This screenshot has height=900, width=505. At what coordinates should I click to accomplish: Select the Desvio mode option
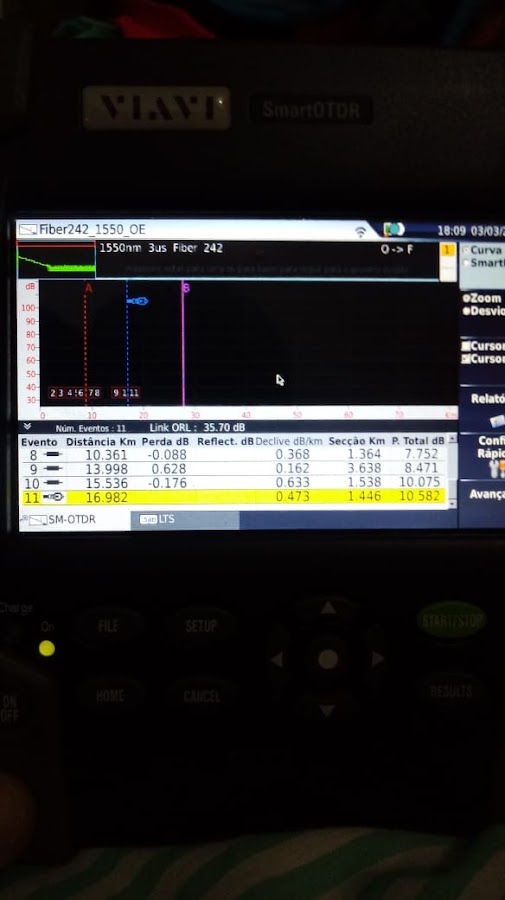(484, 311)
